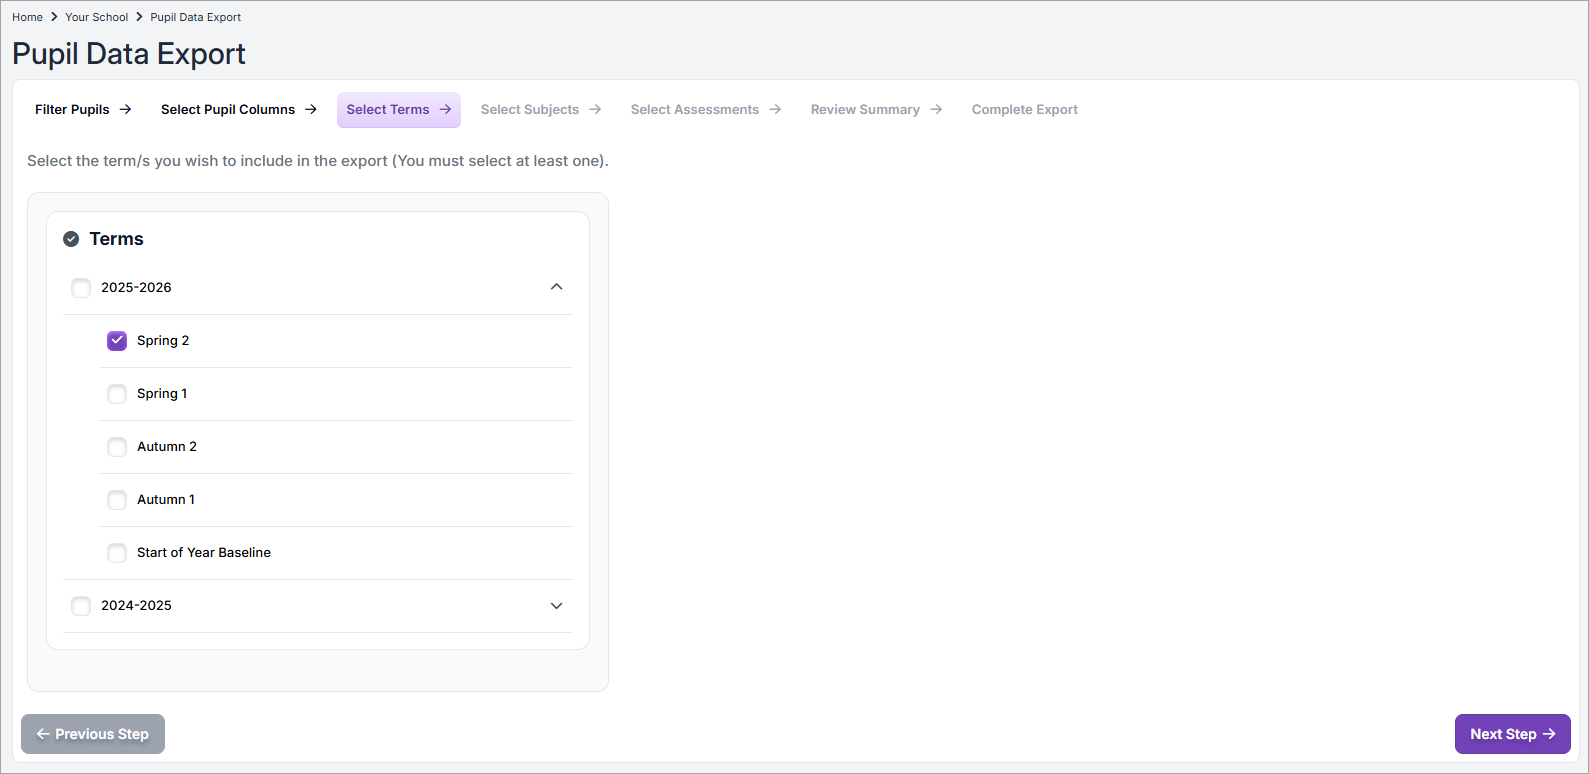The image size is (1589, 774).
Task: Click arrow icon after Select Pupil Columns
Action: (x=311, y=110)
